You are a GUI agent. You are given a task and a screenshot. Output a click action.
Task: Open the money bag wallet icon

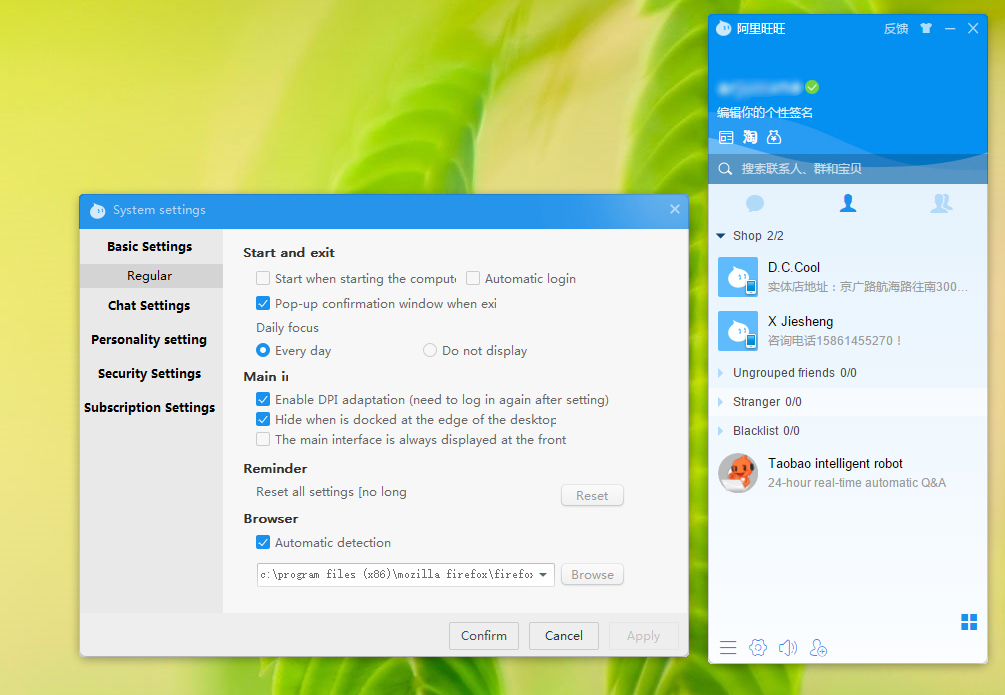tap(774, 137)
